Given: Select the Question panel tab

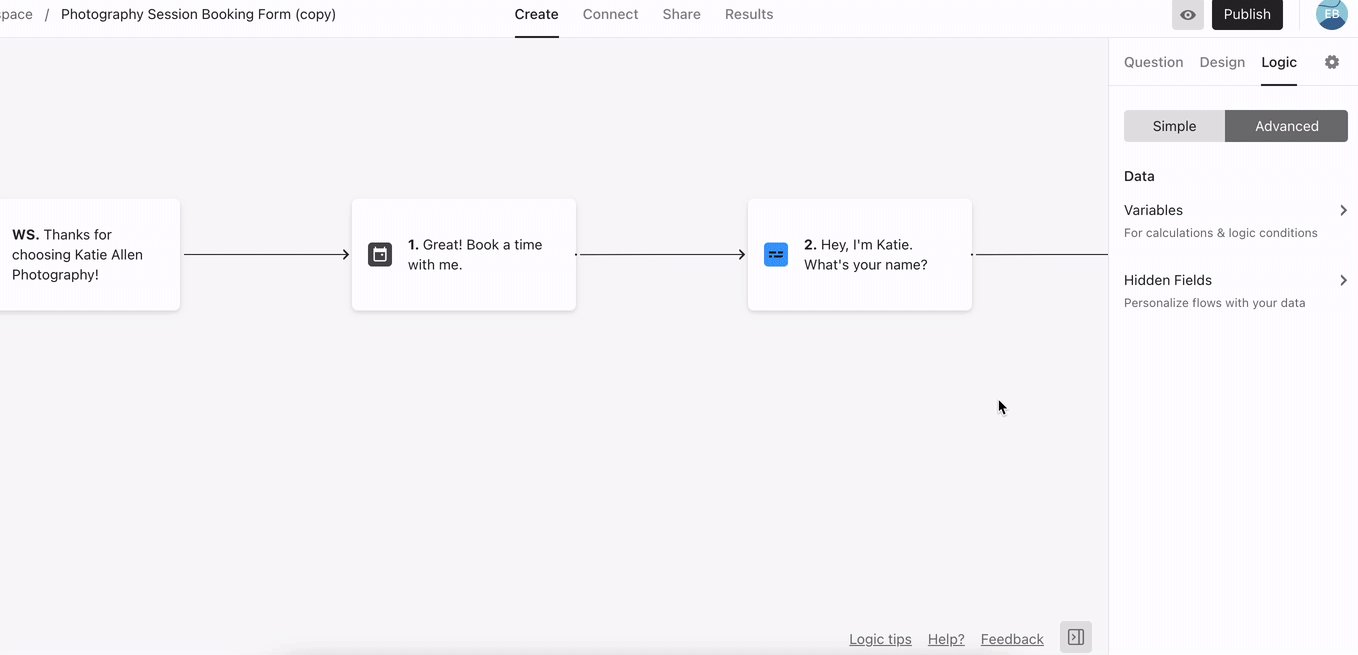Looking at the screenshot, I should (x=1153, y=62).
